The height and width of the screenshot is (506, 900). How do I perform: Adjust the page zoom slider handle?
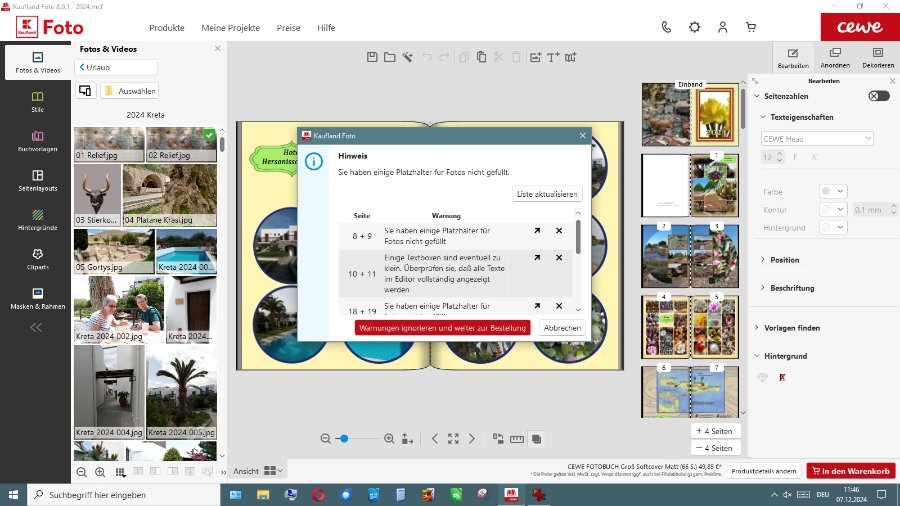[343, 438]
